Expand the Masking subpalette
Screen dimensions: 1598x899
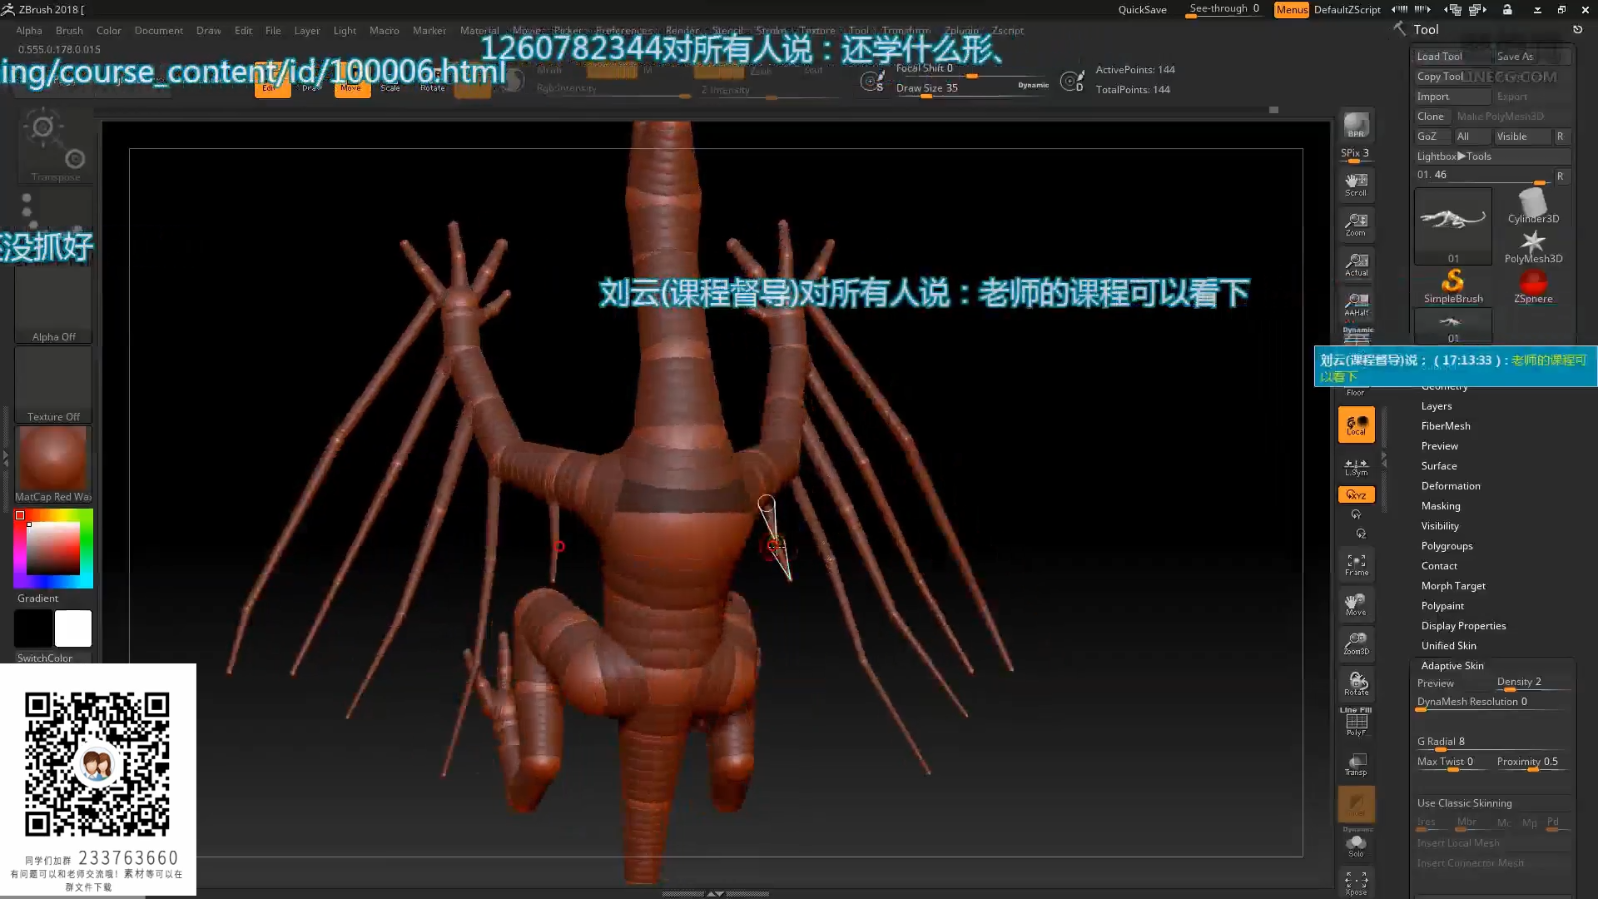tap(1441, 506)
